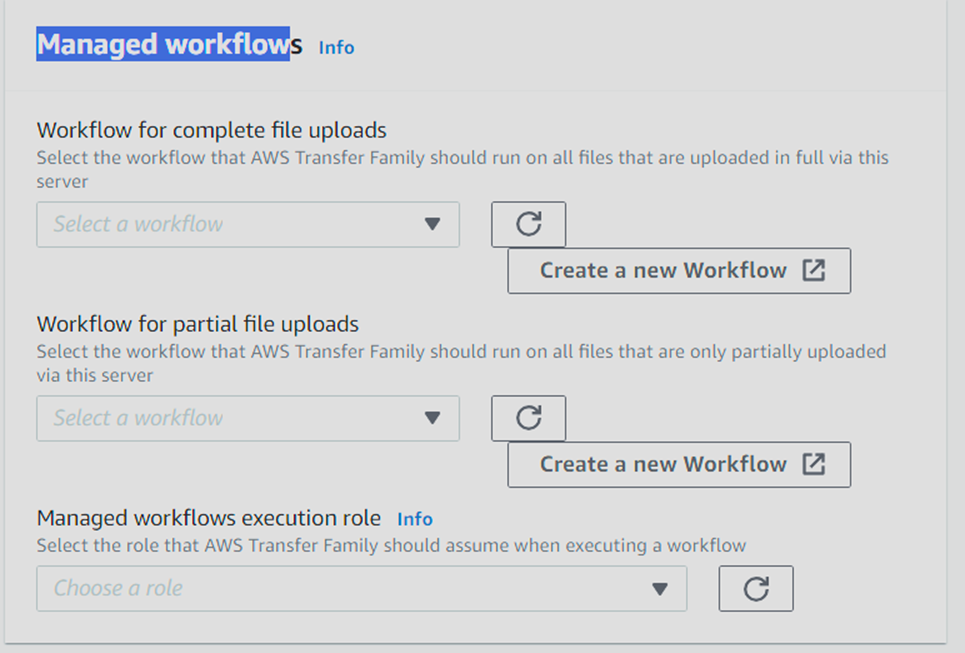Open Info link beside execution role label
This screenshot has height=653, width=965.
(x=415, y=519)
